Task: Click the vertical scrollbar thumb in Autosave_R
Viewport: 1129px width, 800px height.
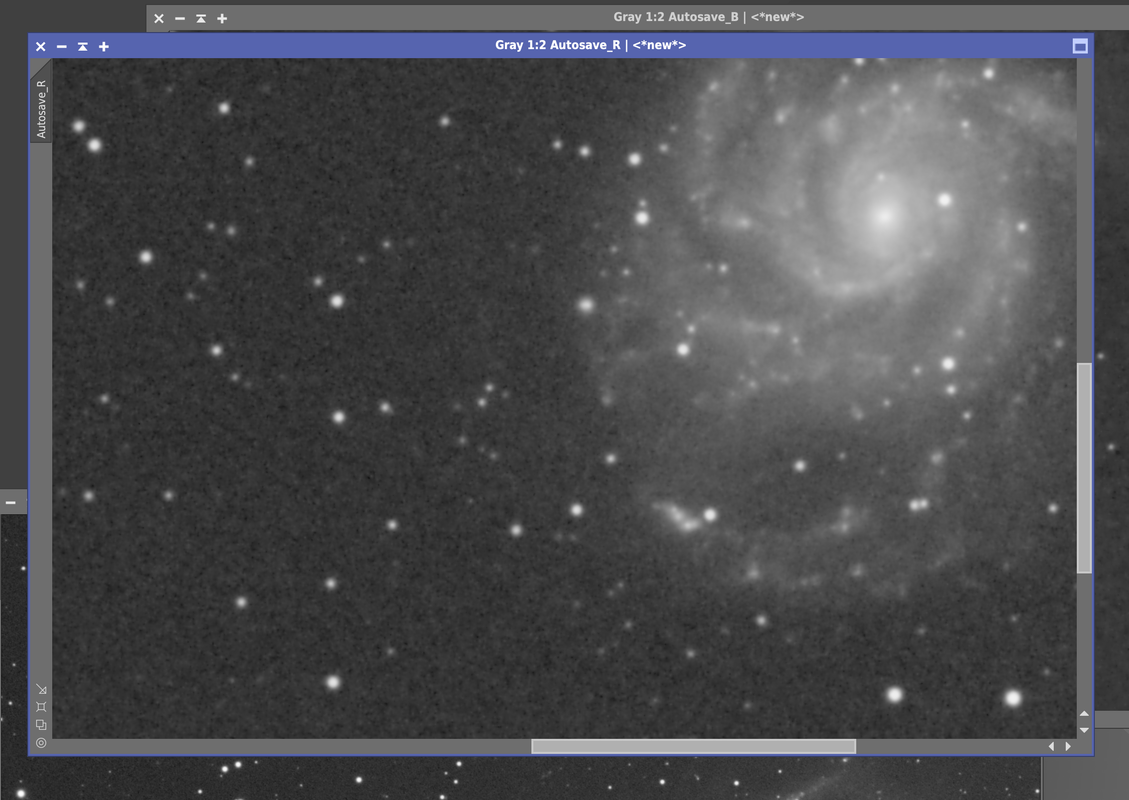Action: coord(1084,468)
